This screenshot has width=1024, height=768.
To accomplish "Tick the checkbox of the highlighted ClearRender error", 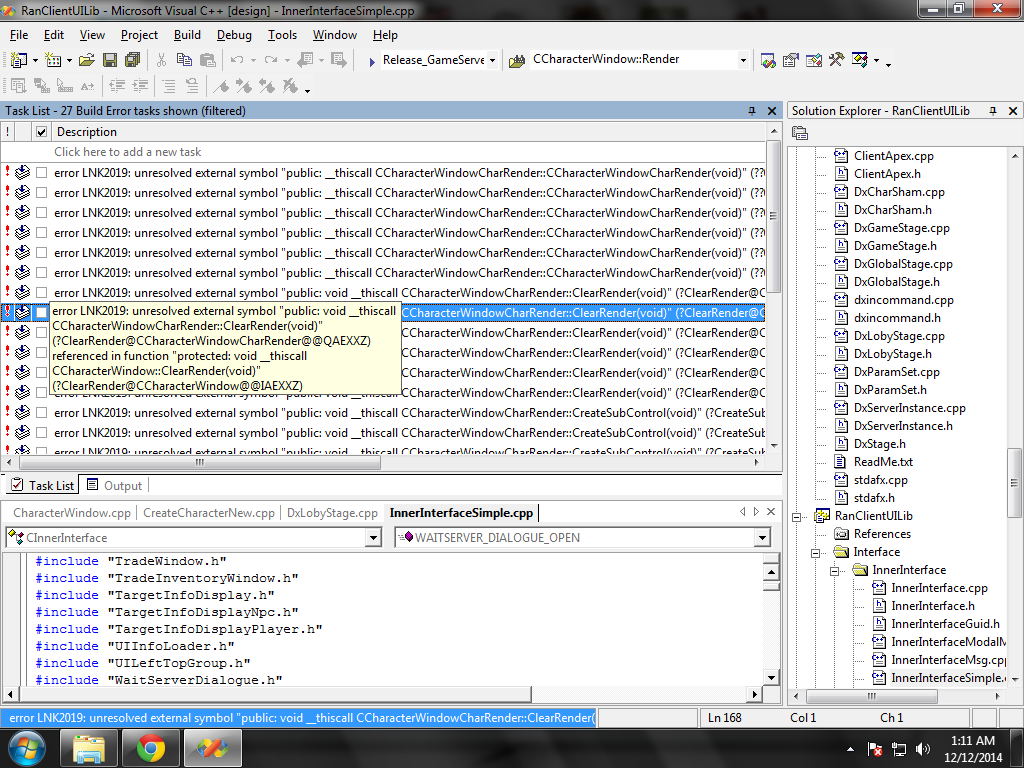I will (41, 313).
